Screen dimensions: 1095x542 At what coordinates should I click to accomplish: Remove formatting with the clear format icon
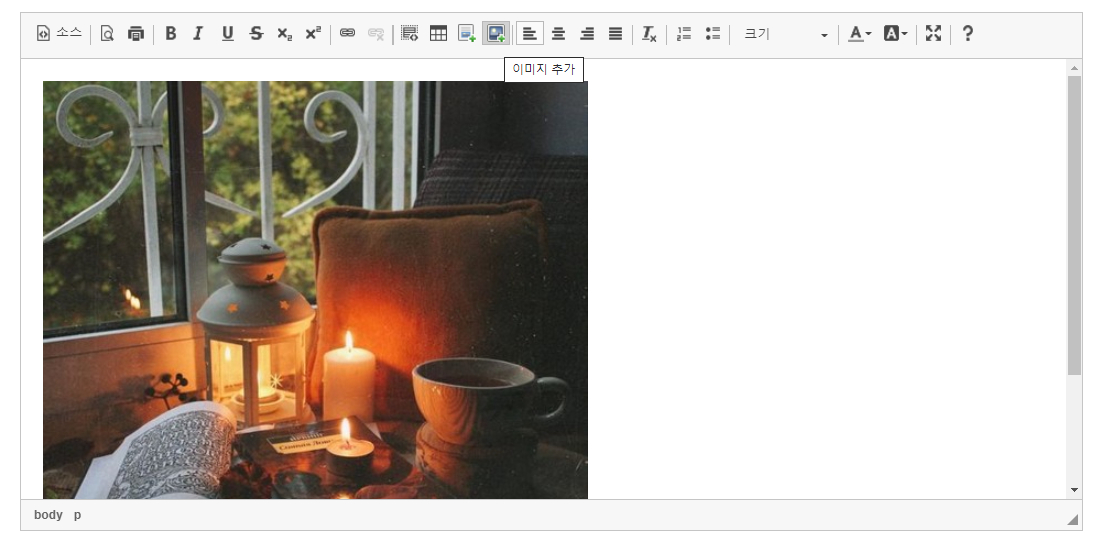click(x=649, y=34)
